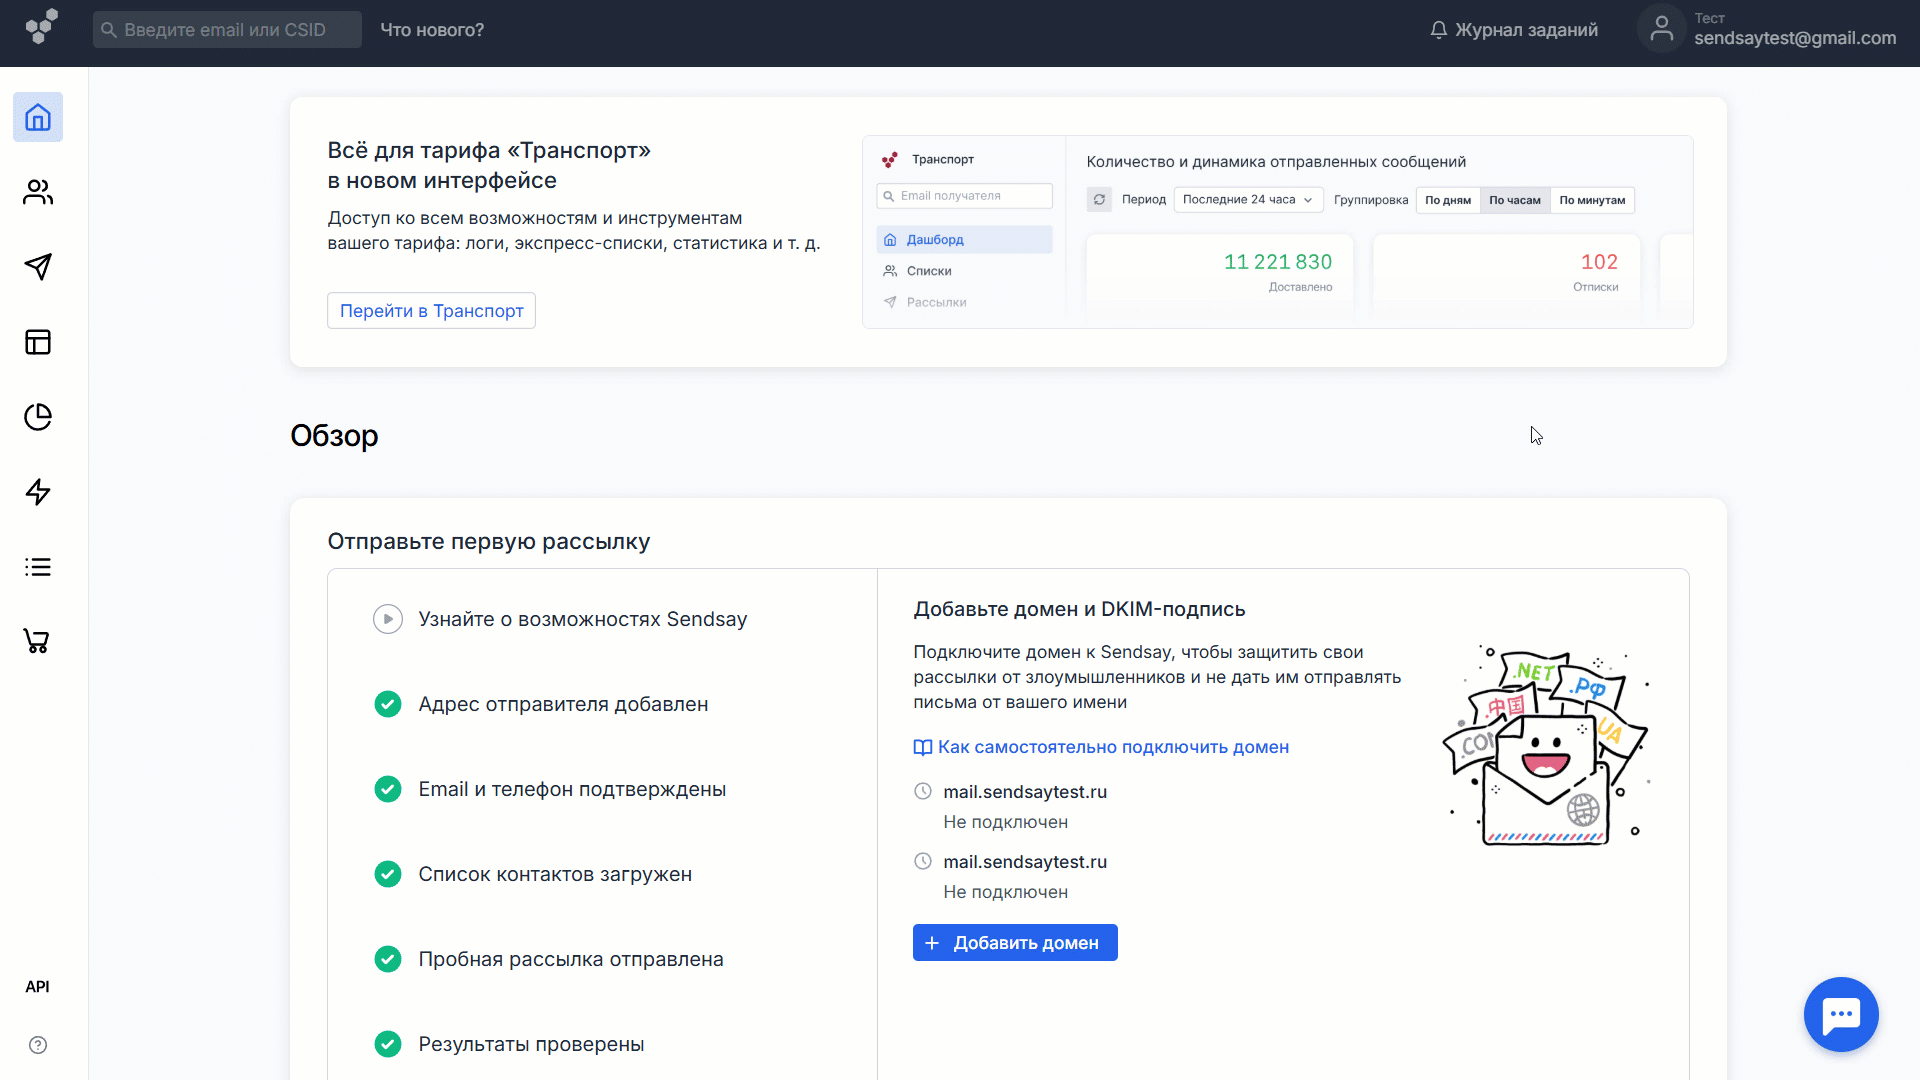The width and height of the screenshot is (1920, 1080).
Task: Open the Home dashboard sidebar icon
Action: click(x=38, y=117)
